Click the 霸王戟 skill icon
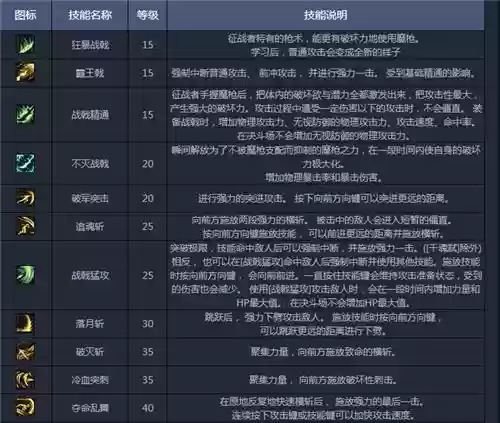 point(26,72)
